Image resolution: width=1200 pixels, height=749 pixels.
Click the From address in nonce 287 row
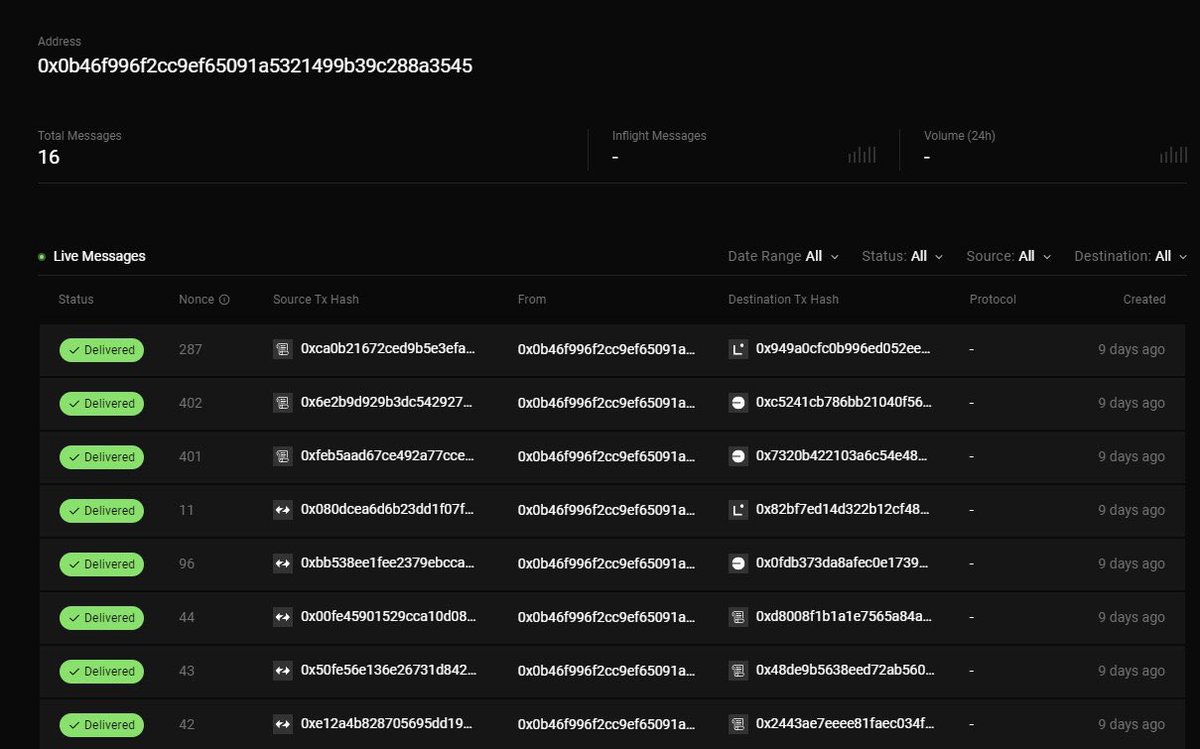(x=606, y=350)
